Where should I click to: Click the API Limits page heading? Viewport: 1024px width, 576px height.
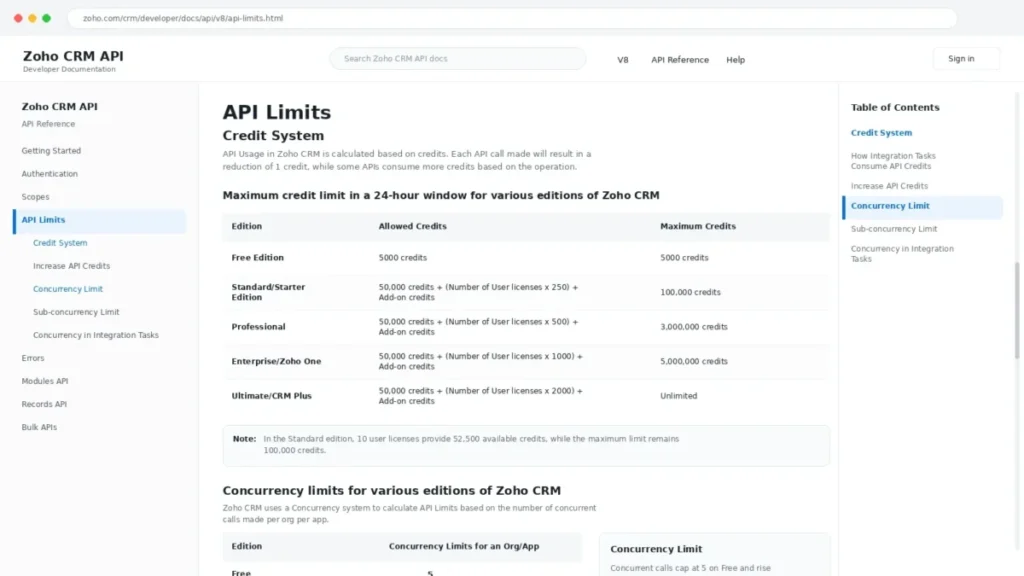276,112
